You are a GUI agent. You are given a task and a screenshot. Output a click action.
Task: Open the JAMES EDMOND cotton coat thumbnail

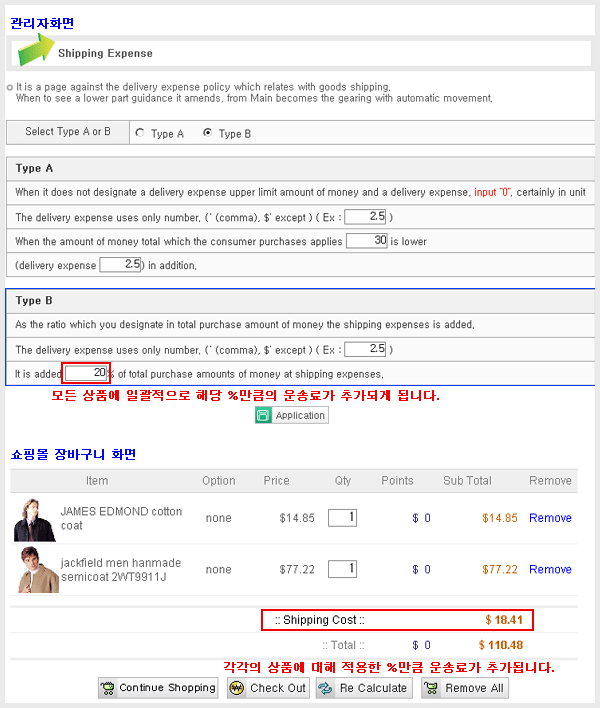coord(35,518)
